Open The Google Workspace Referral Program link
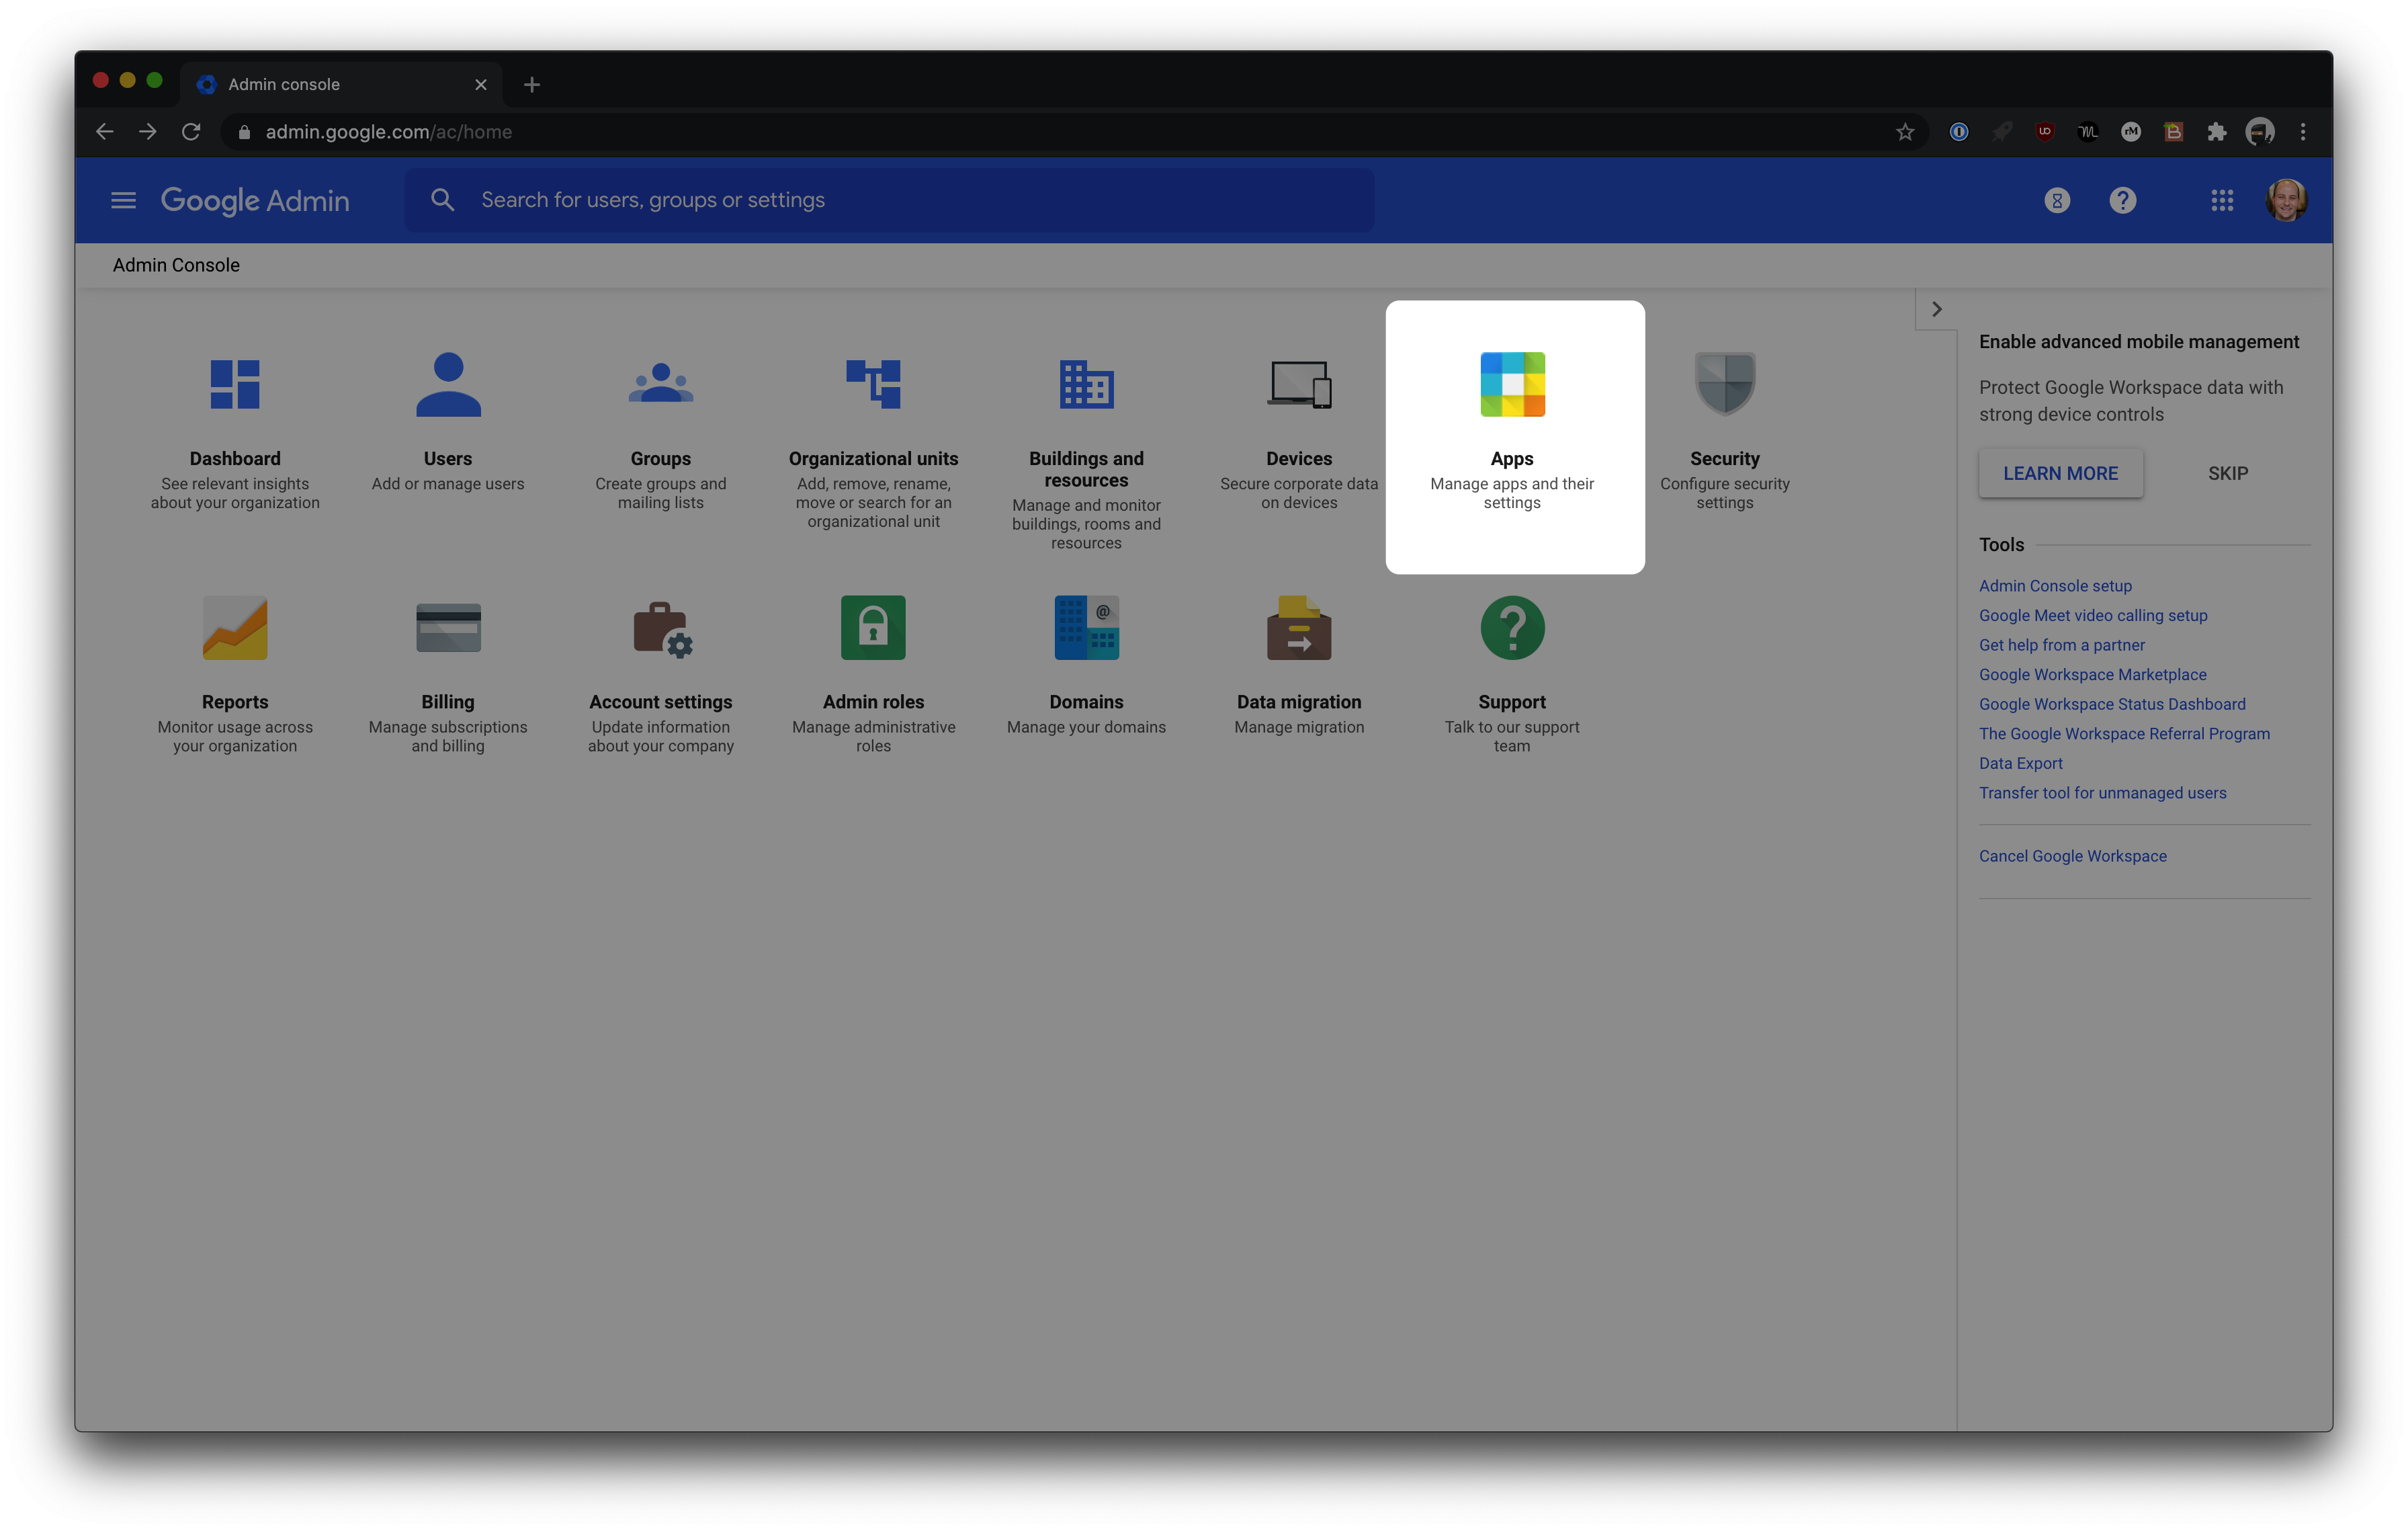The height and width of the screenshot is (1531, 2408). [2124, 733]
